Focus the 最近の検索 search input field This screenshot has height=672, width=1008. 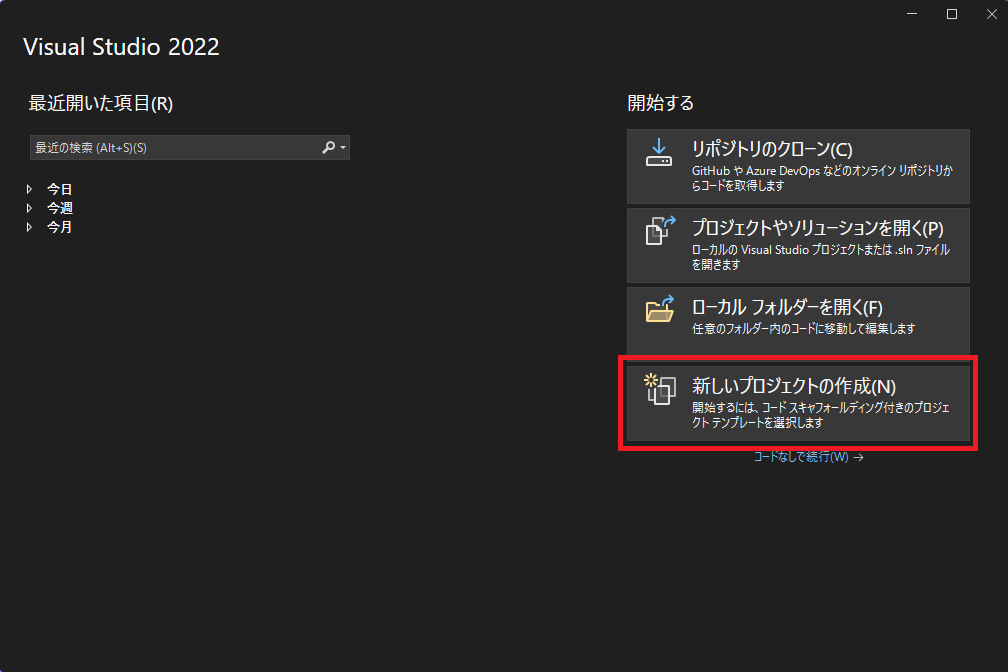click(170, 148)
